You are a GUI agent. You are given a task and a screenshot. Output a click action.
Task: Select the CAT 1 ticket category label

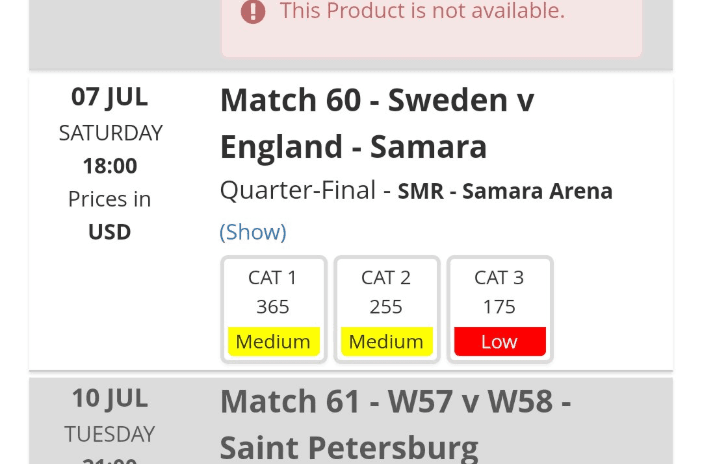(x=273, y=278)
